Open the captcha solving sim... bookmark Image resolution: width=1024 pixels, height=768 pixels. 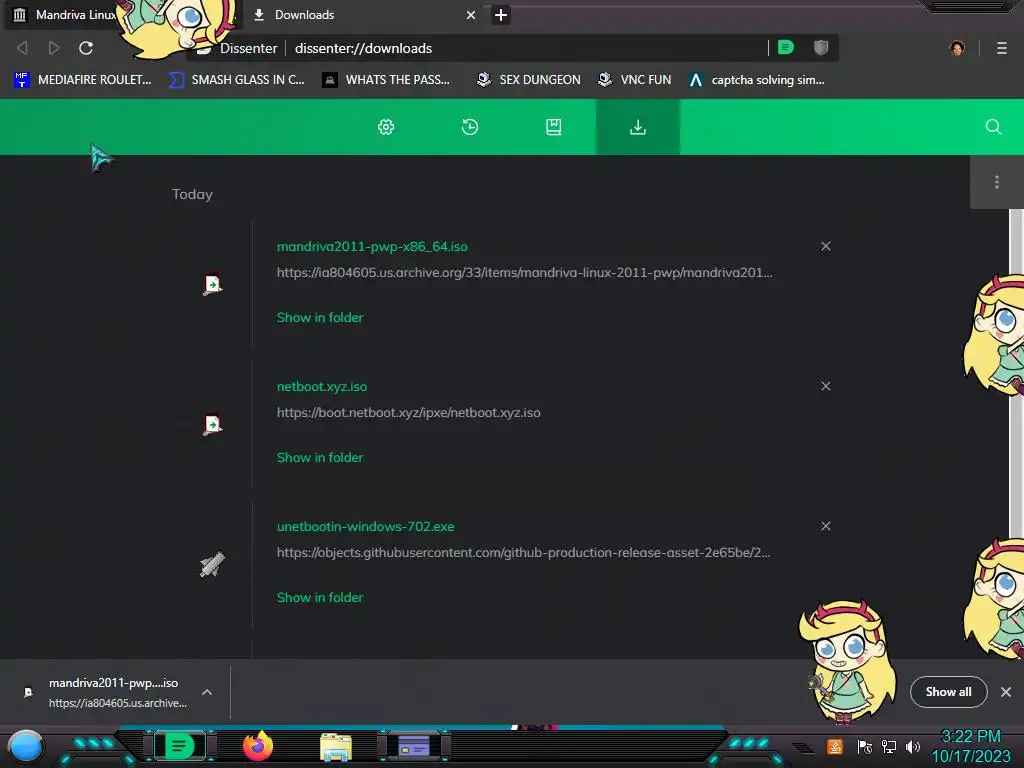(757, 80)
